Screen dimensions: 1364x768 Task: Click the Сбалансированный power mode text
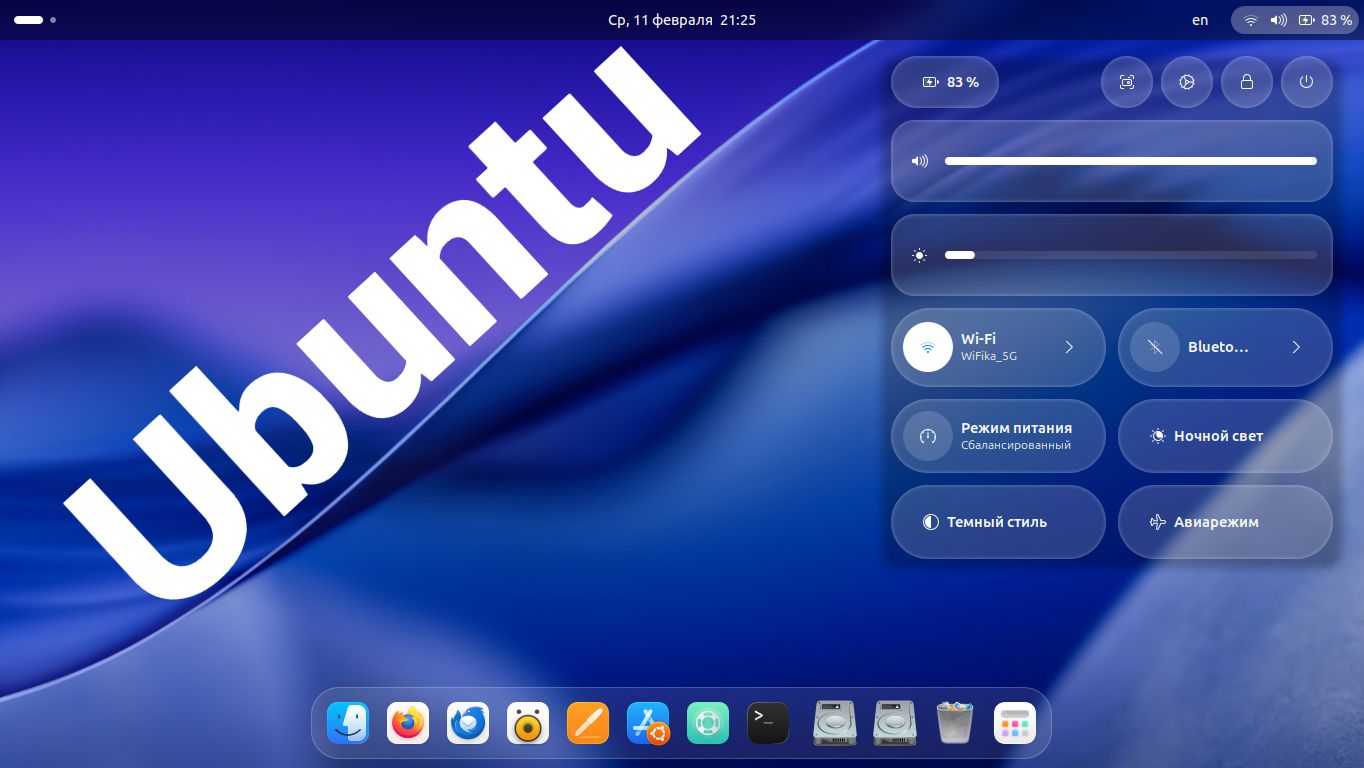pyautogui.click(x=1016, y=445)
